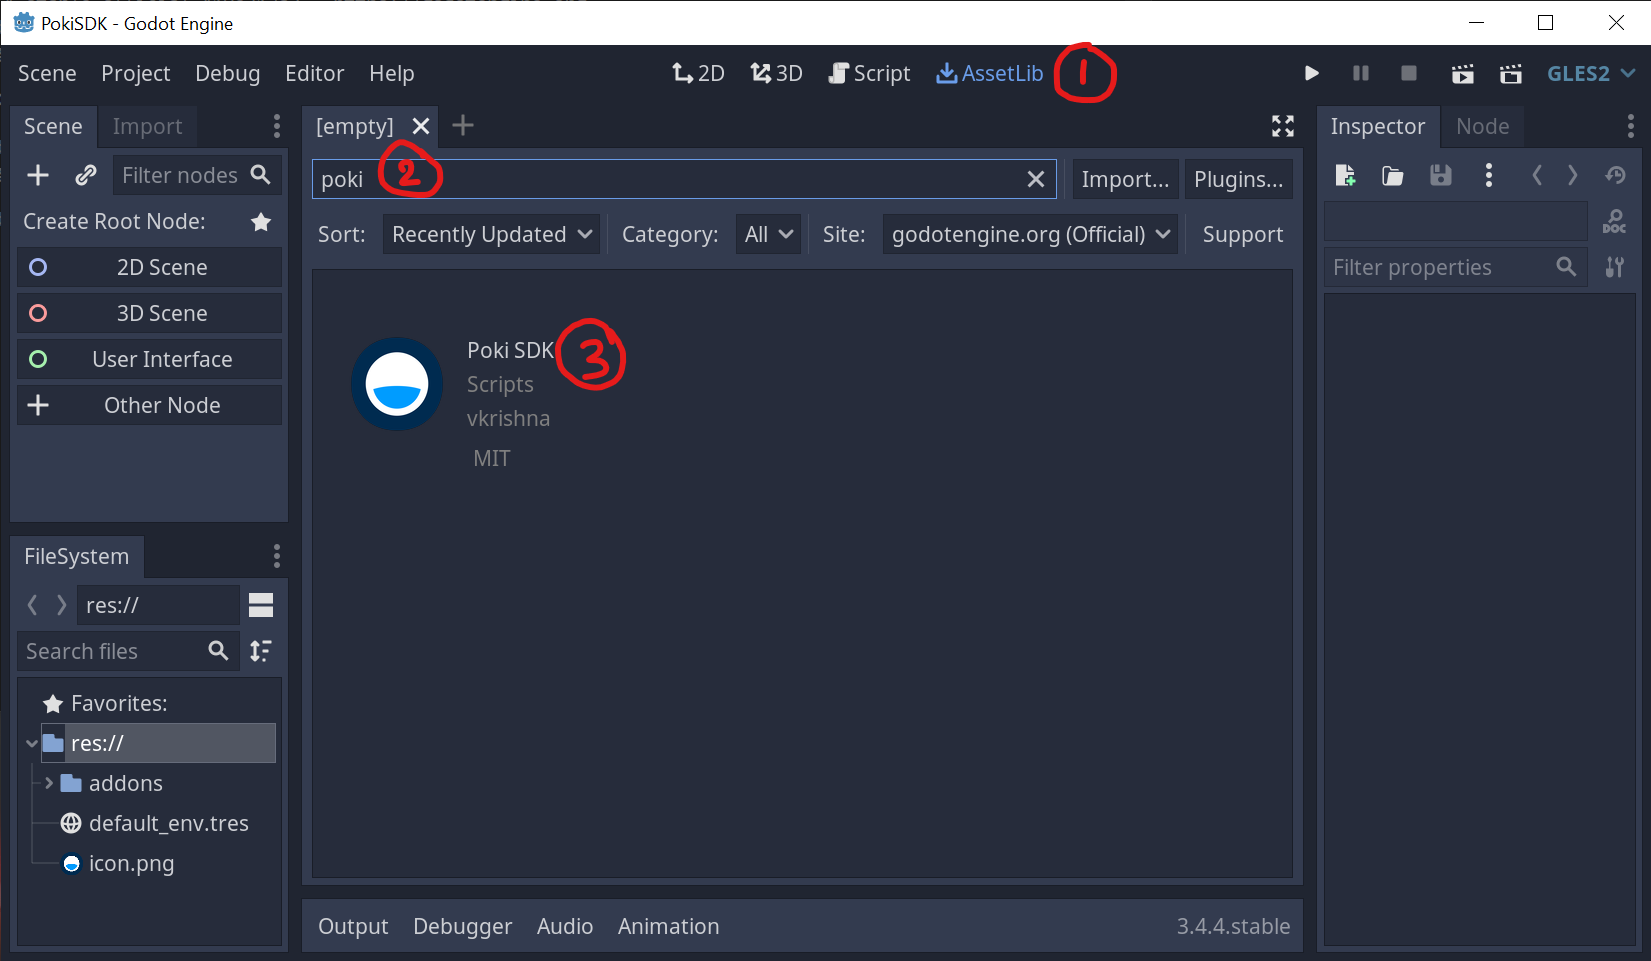Open the Poki SDK asset thumbnail
The width and height of the screenshot is (1651, 961).
(397, 384)
